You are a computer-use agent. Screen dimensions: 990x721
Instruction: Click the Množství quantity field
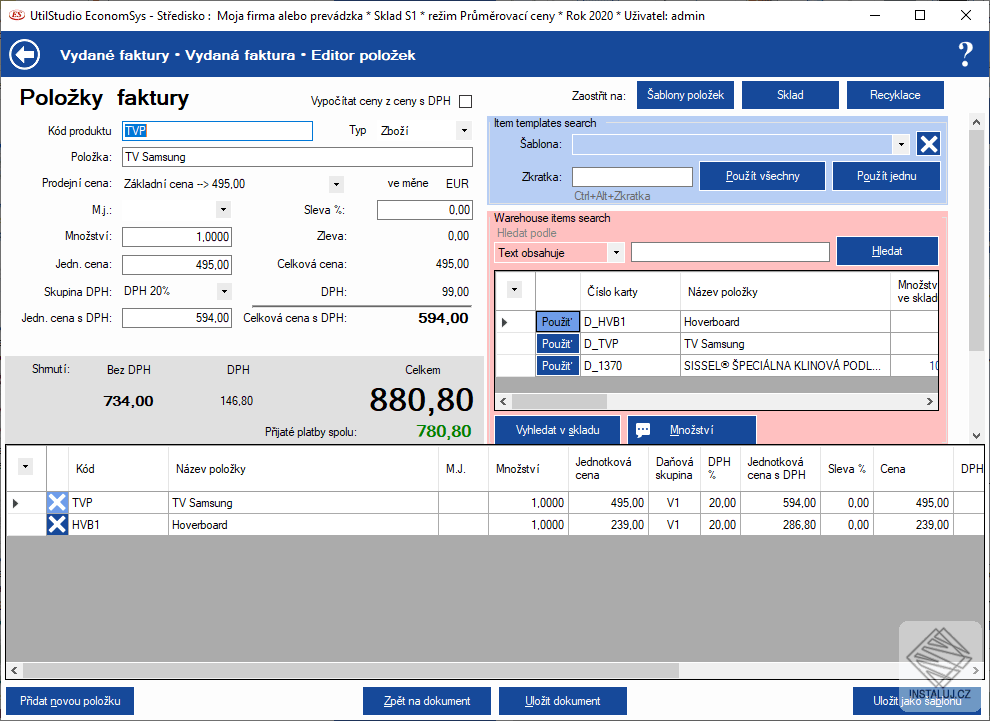pos(177,237)
